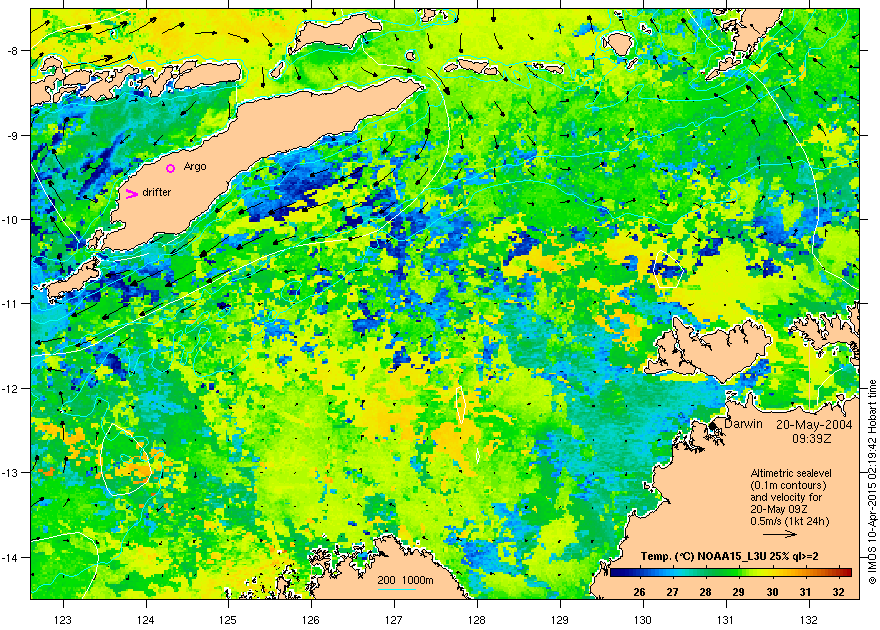
Task: Click the cyan depth contour legend line
Action: tap(396, 589)
